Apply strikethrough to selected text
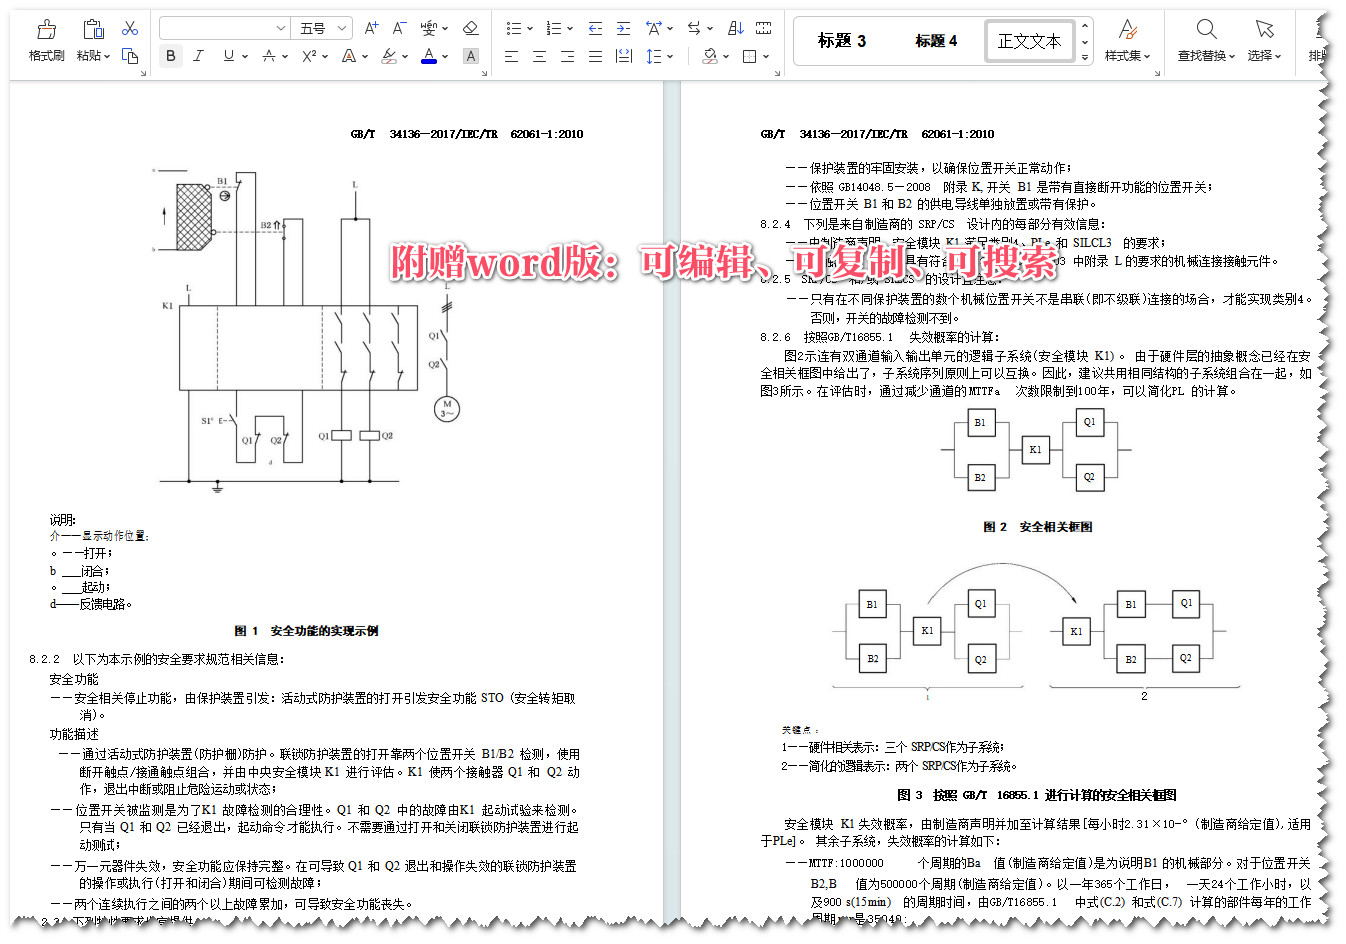 pyautogui.click(x=271, y=57)
